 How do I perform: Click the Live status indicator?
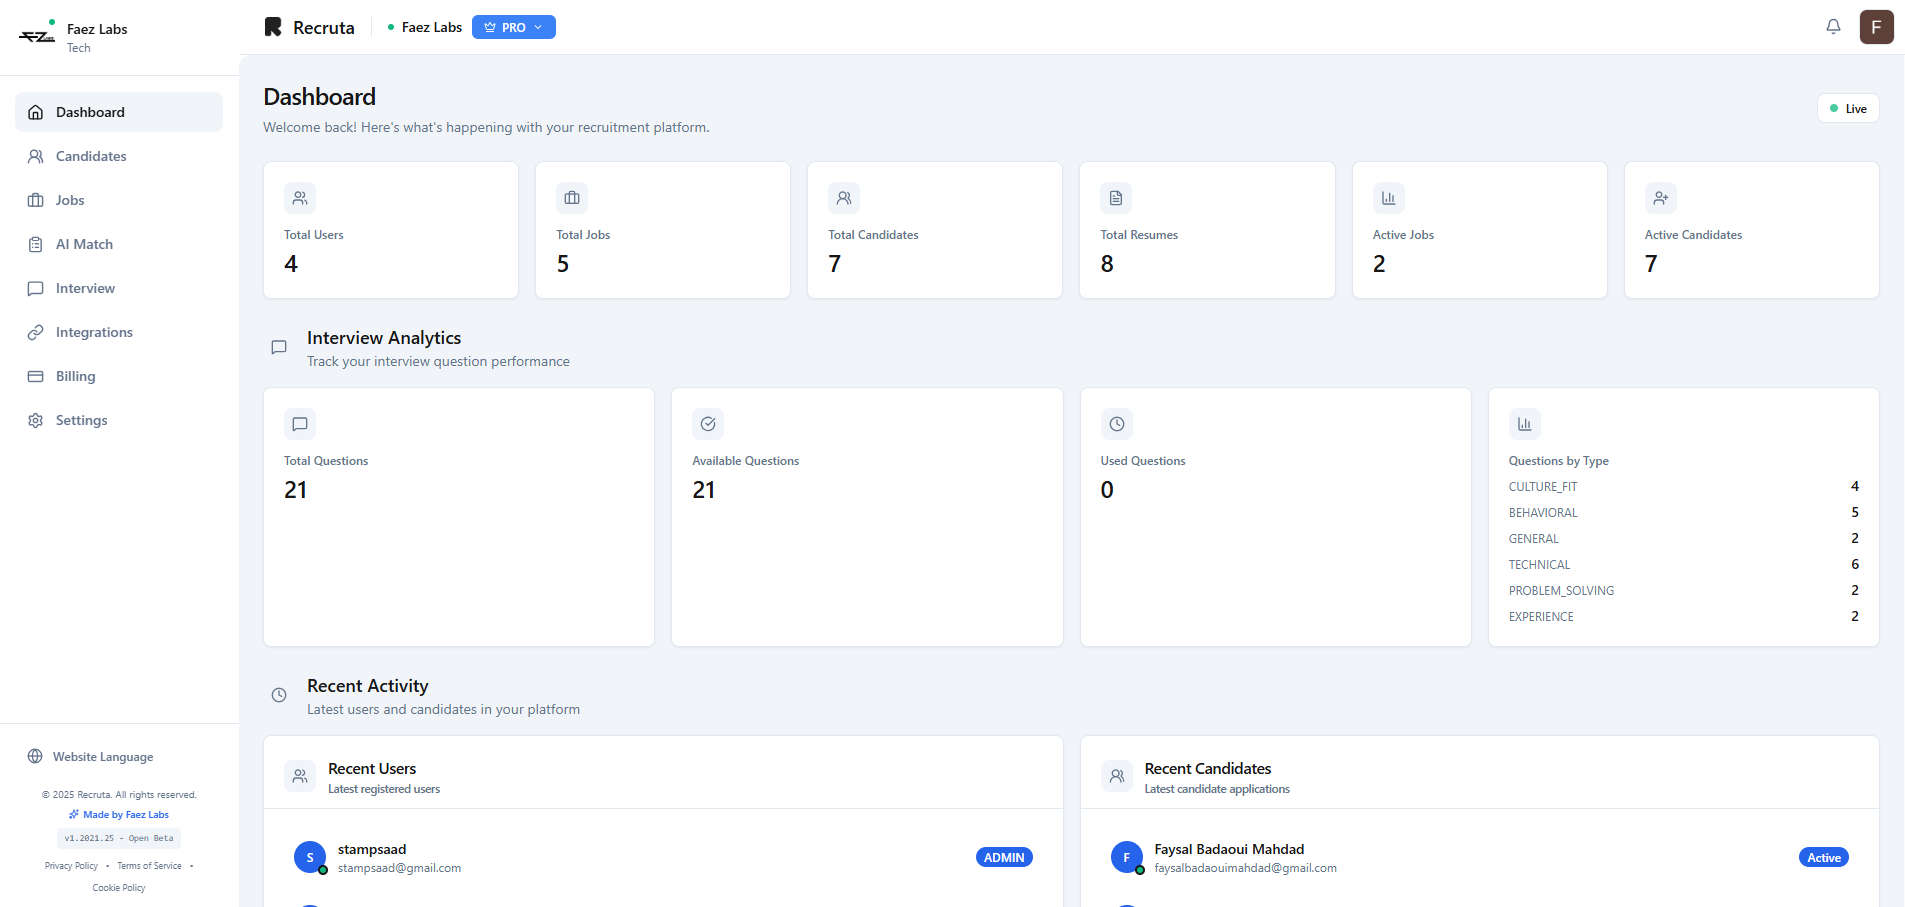click(x=1847, y=108)
